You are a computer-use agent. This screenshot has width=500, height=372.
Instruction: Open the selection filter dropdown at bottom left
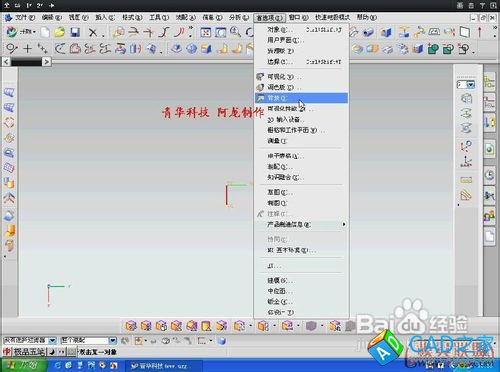click(52, 340)
